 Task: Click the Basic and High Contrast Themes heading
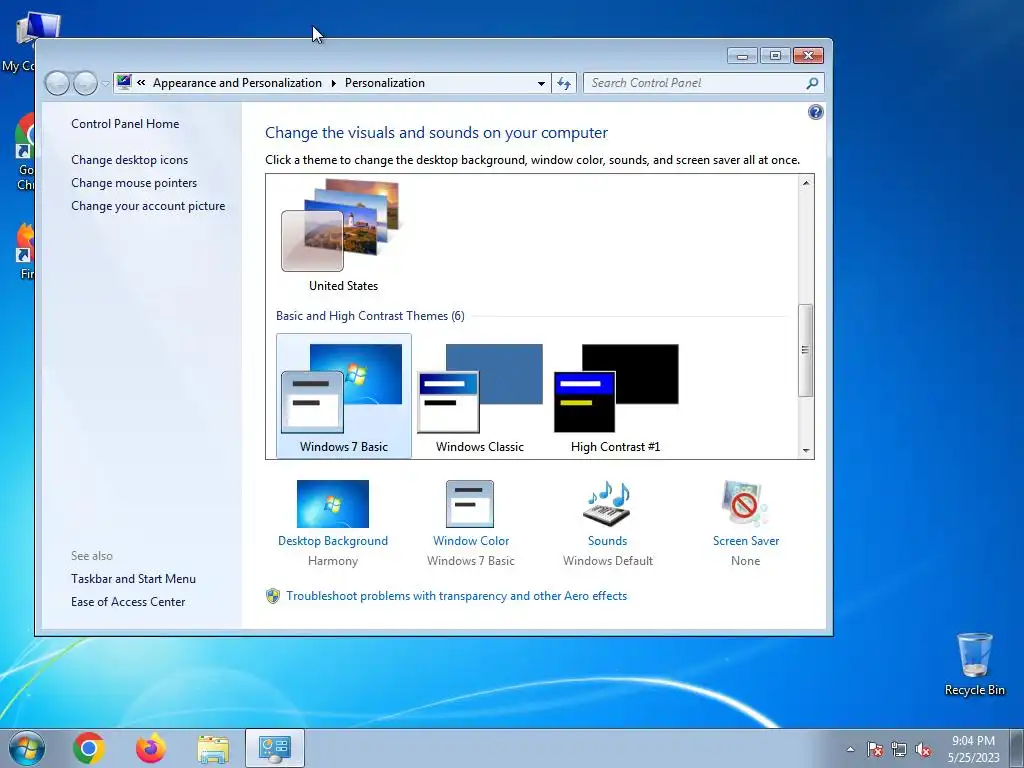pyautogui.click(x=370, y=316)
